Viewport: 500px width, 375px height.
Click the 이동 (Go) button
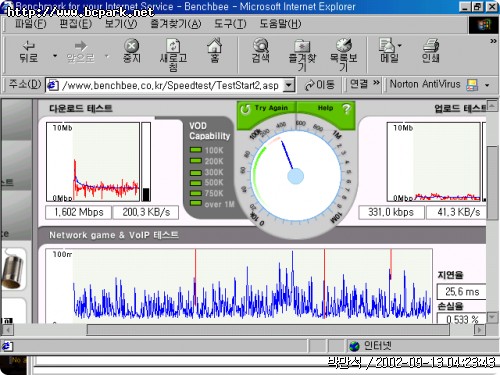pos(320,85)
